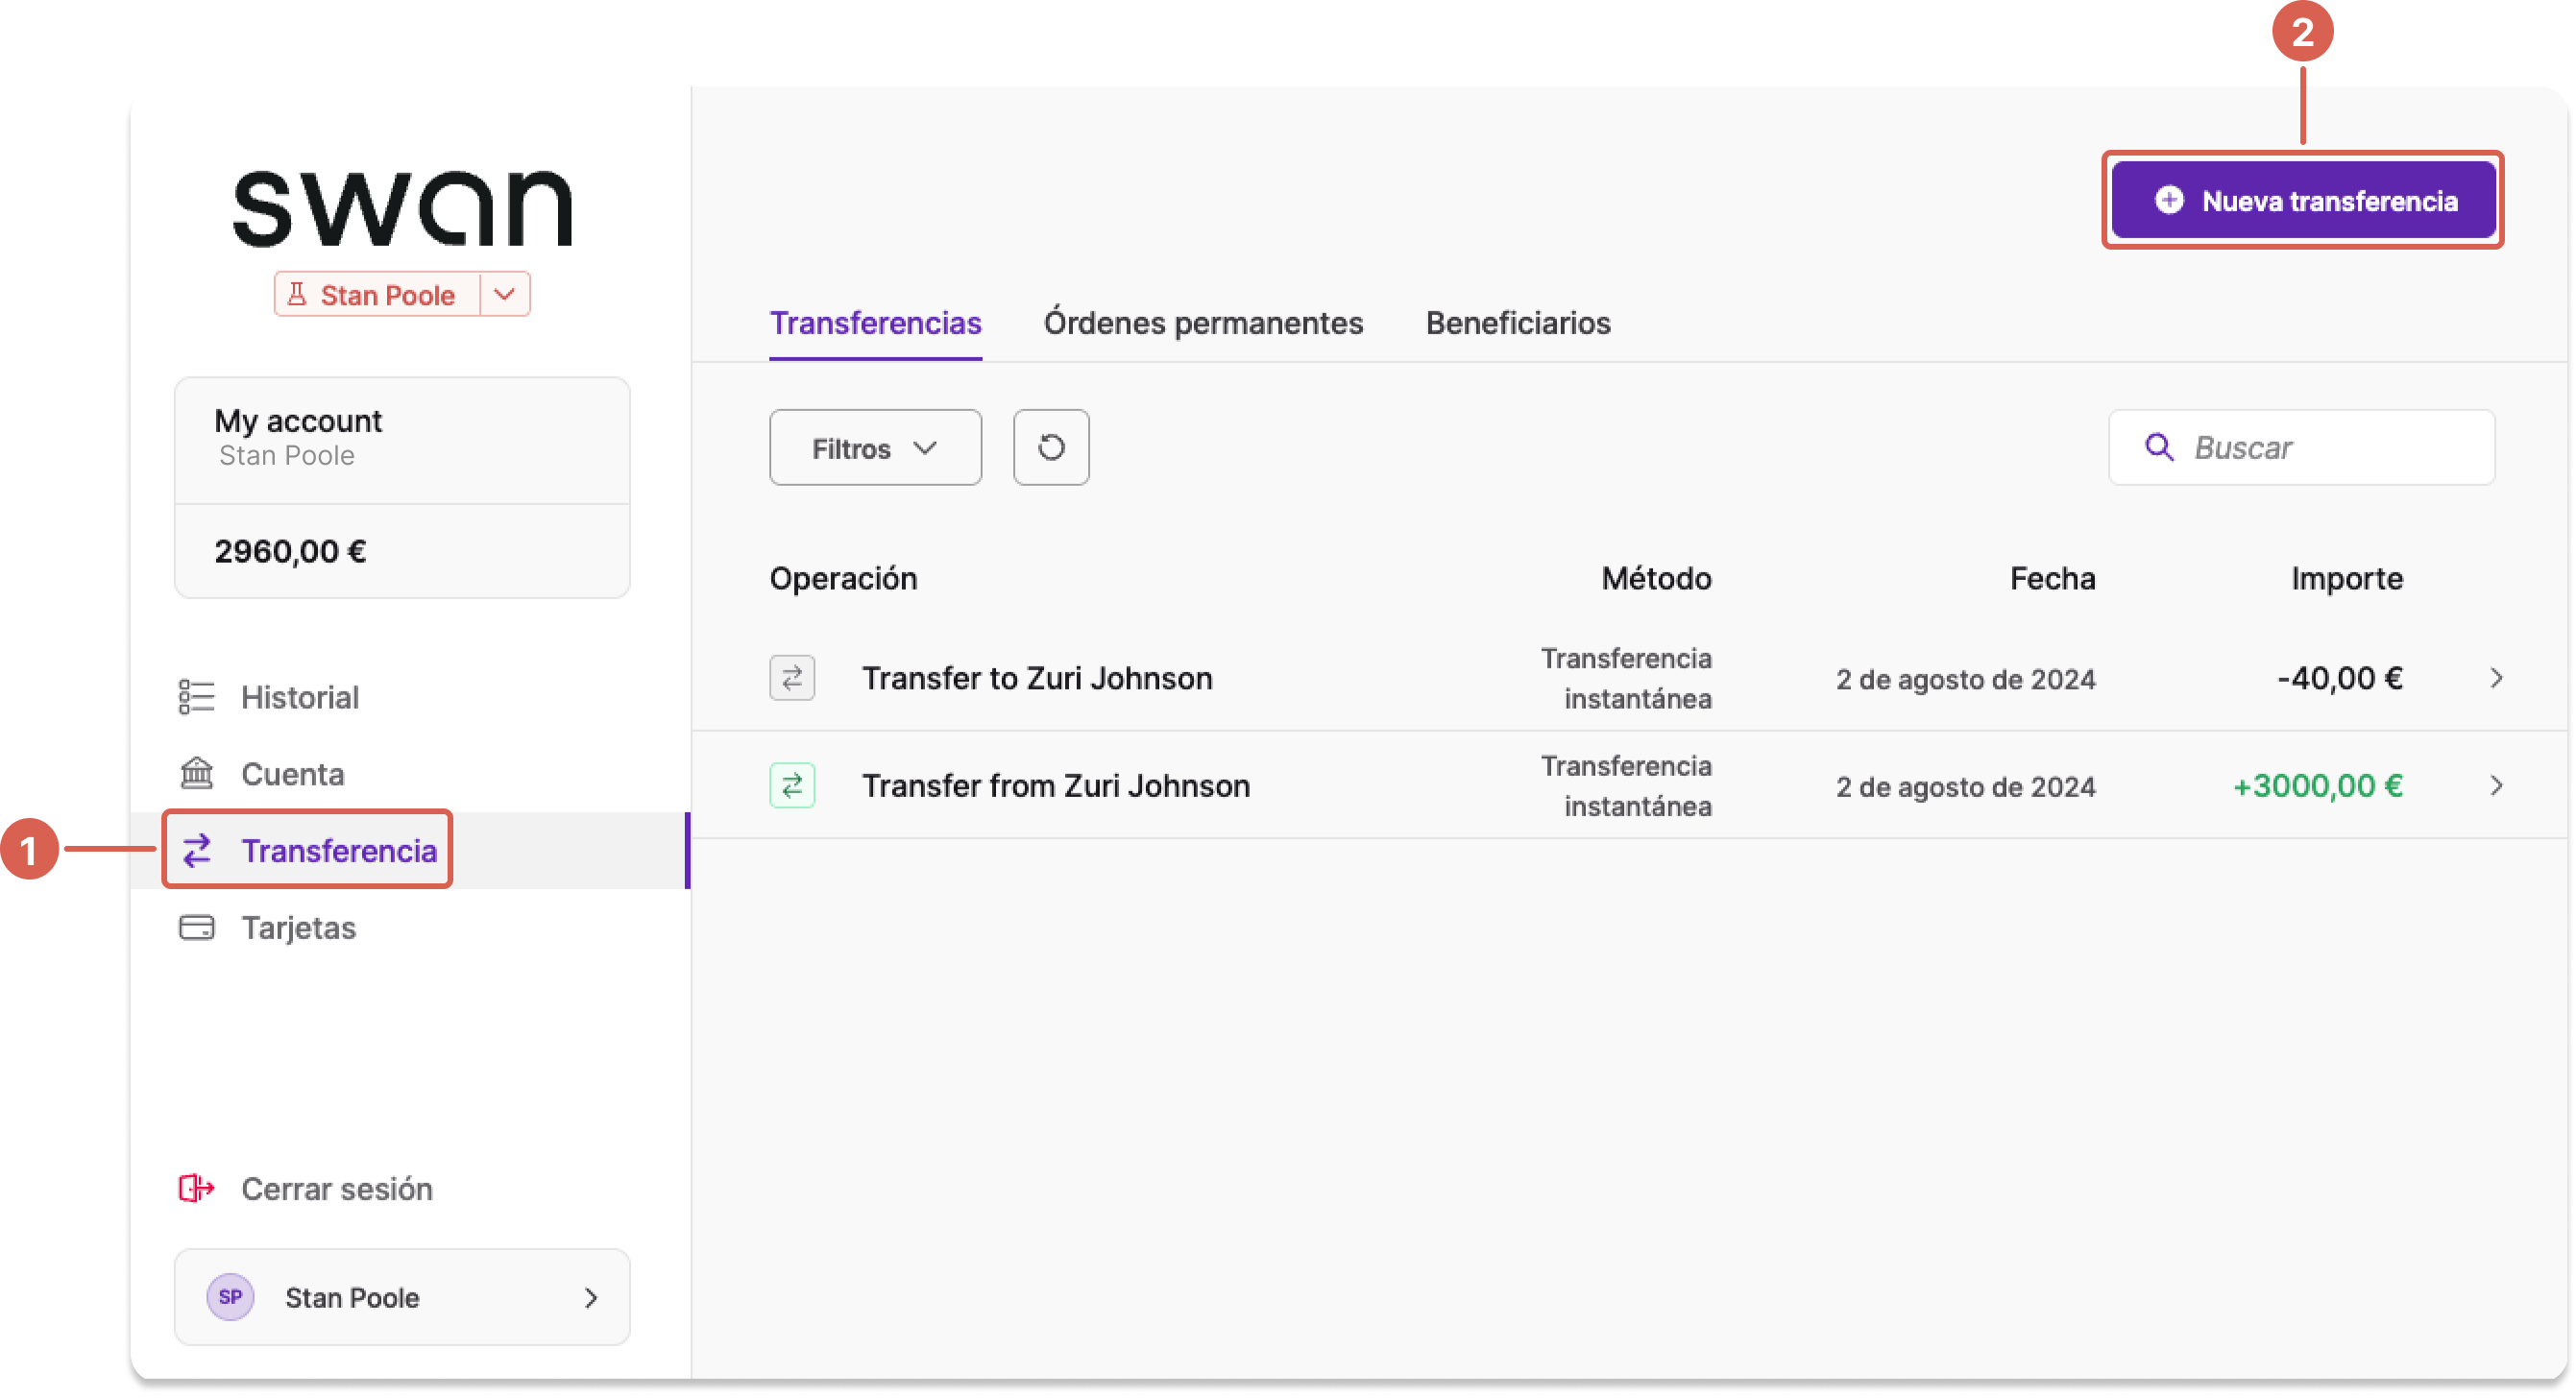This screenshot has height=1398, width=2576.
Task: Click the Transferencia arrows icon in the sidebar
Action: pos(196,850)
